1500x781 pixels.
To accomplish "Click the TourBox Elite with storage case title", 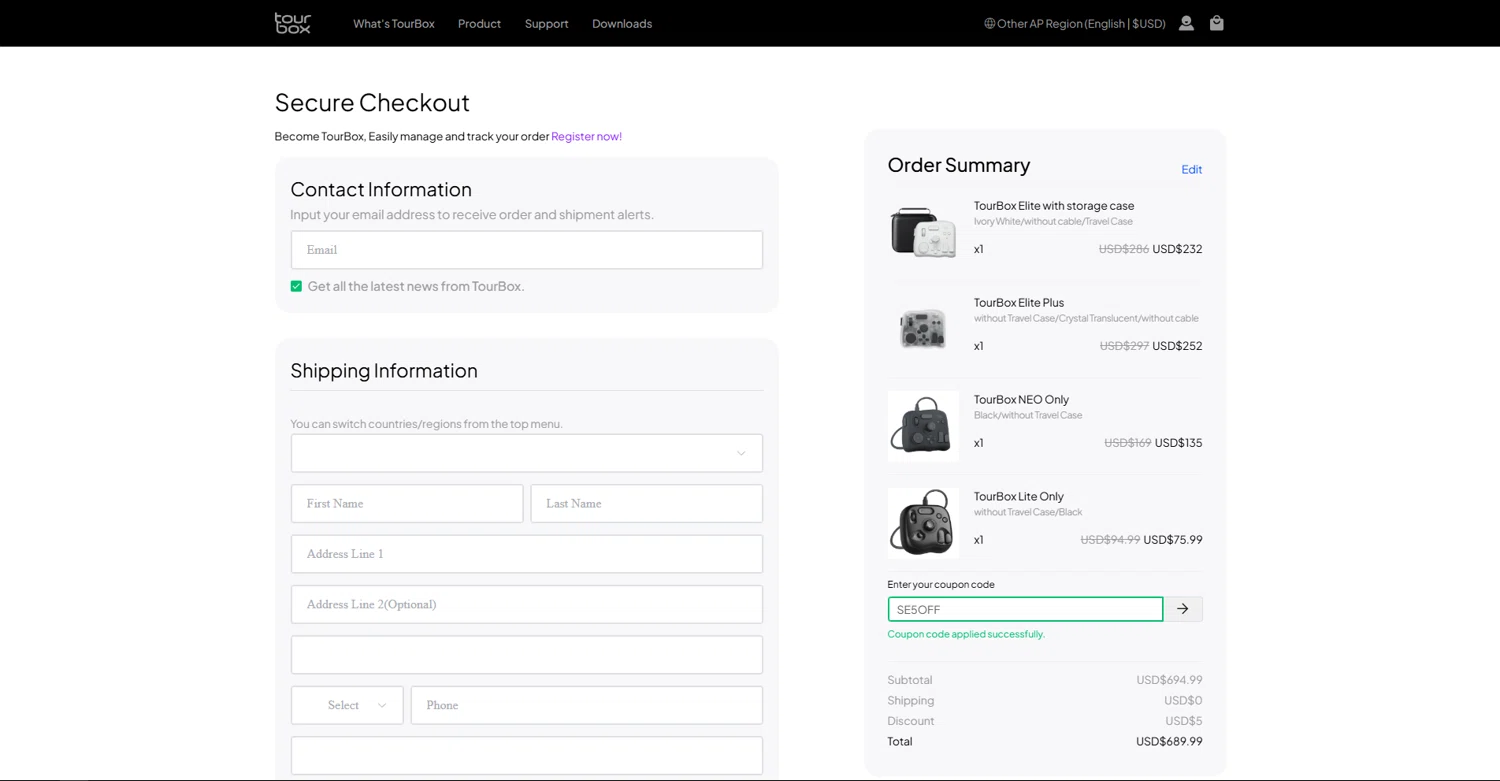I will click(1054, 206).
